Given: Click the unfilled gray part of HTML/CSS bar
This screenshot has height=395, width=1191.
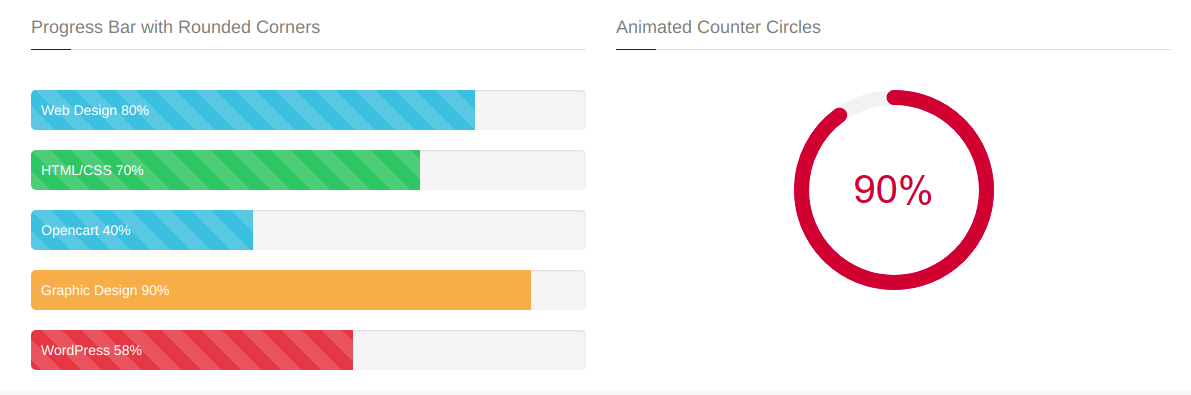Looking at the screenshot, I should click(503, 170).
